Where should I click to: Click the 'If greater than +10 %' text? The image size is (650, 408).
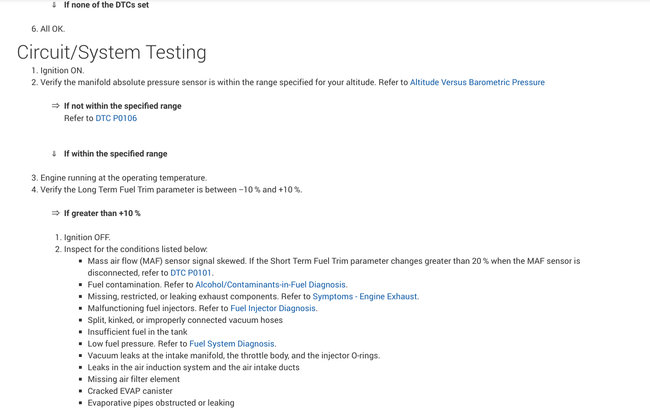[102, 213]
